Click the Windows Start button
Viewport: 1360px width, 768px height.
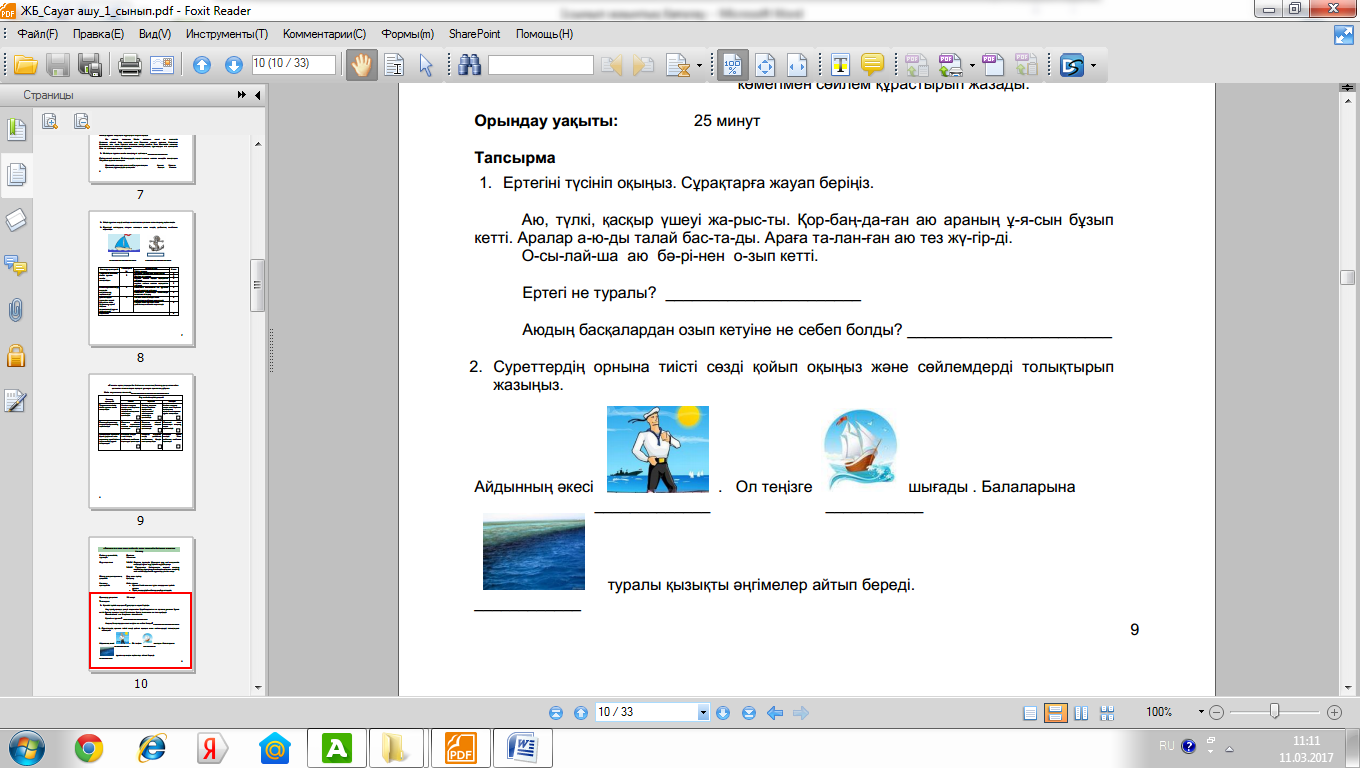point(27,747)
